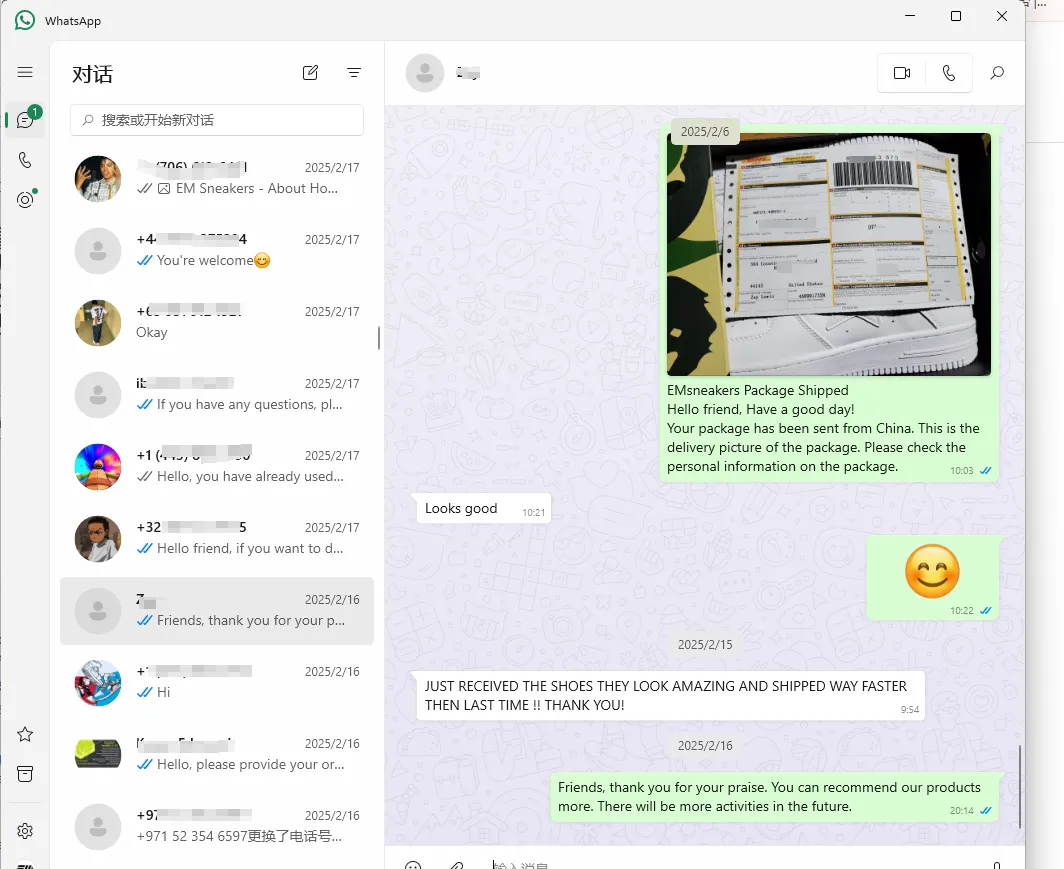Click the contact avatar in chat header

425,73
